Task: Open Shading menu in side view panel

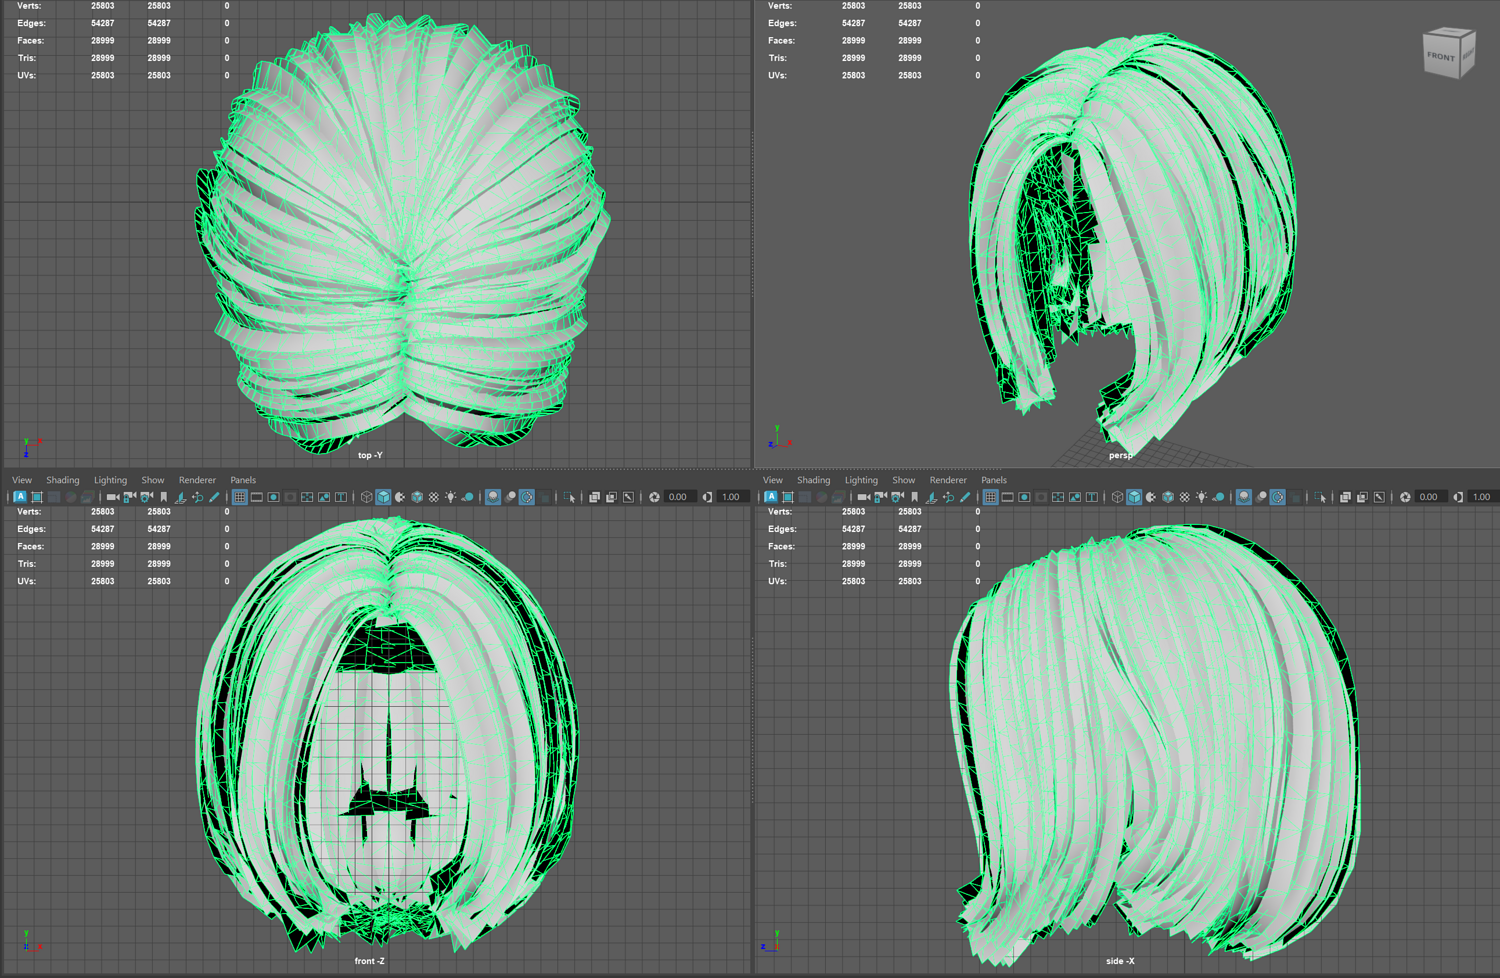Action: 814,480
